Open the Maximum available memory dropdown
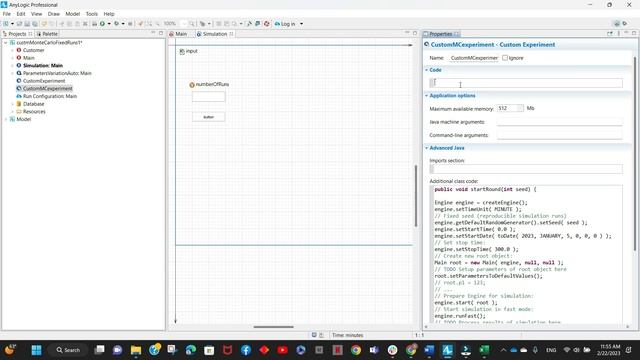Viewport: 640px width, 360px height. 520,108
